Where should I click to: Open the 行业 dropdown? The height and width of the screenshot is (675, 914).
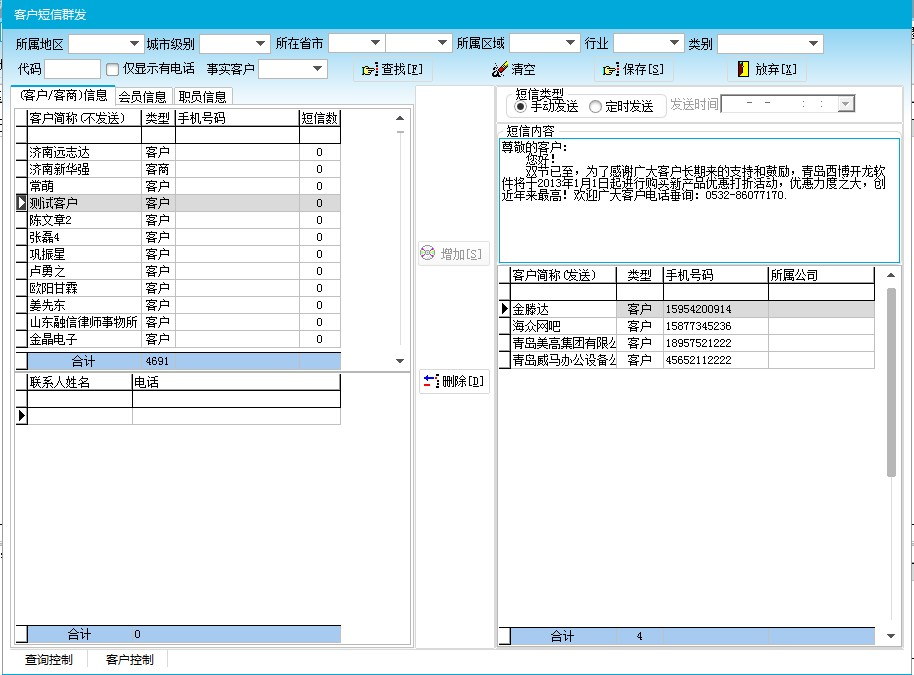(x=674, y=43)
